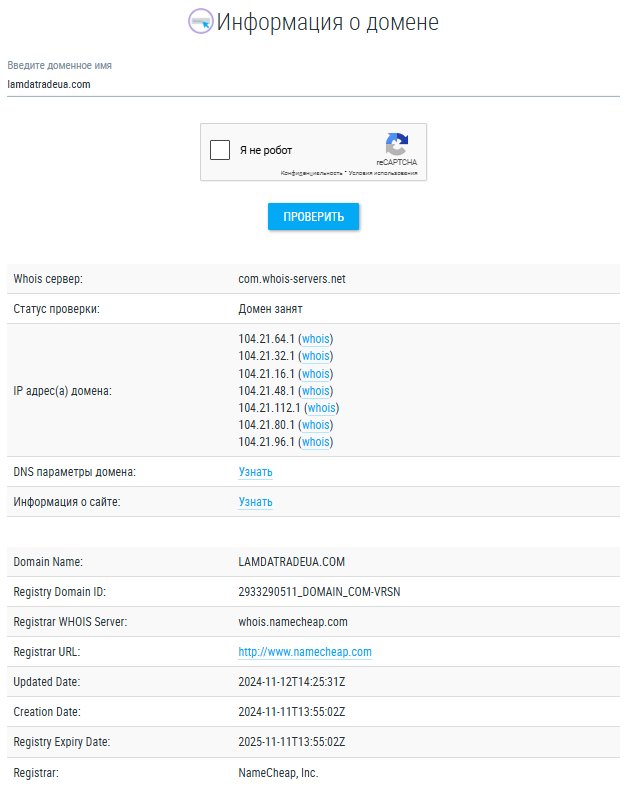Click the Updated Date value 2024-11-12T14:25:31Z

tap(292, 682)
